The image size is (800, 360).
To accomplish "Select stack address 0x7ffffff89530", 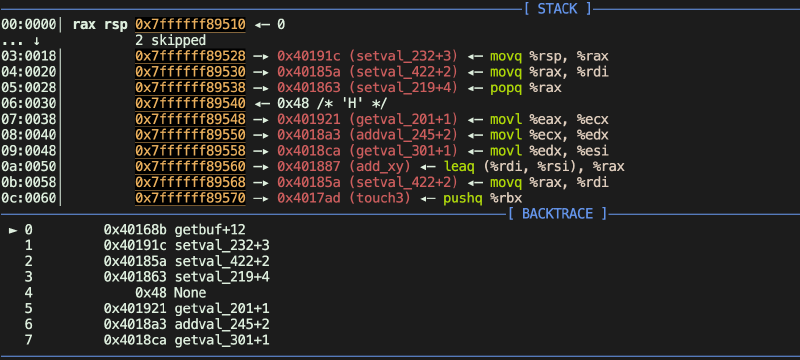I will coord(190,72).
